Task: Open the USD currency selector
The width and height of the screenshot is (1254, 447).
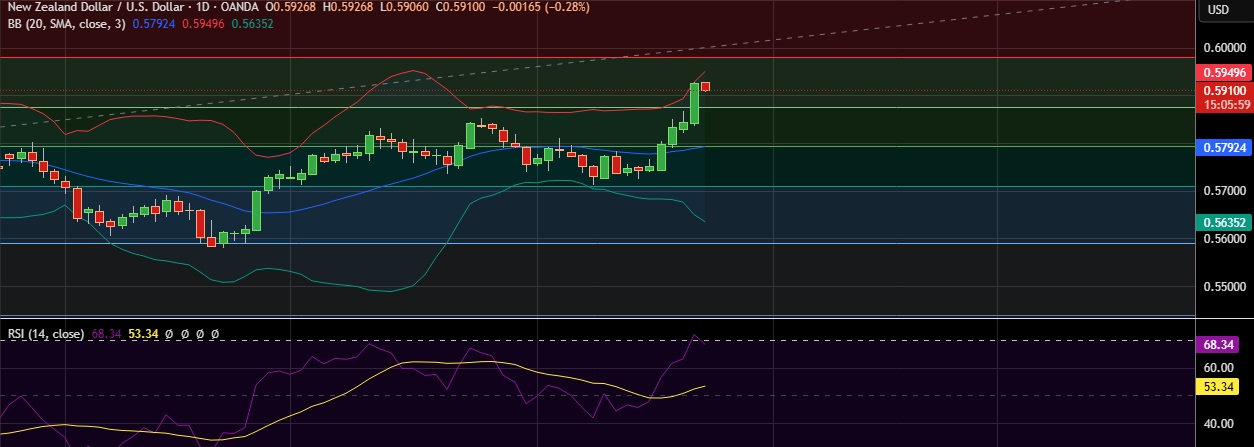Action: [x=1218, y=10]
